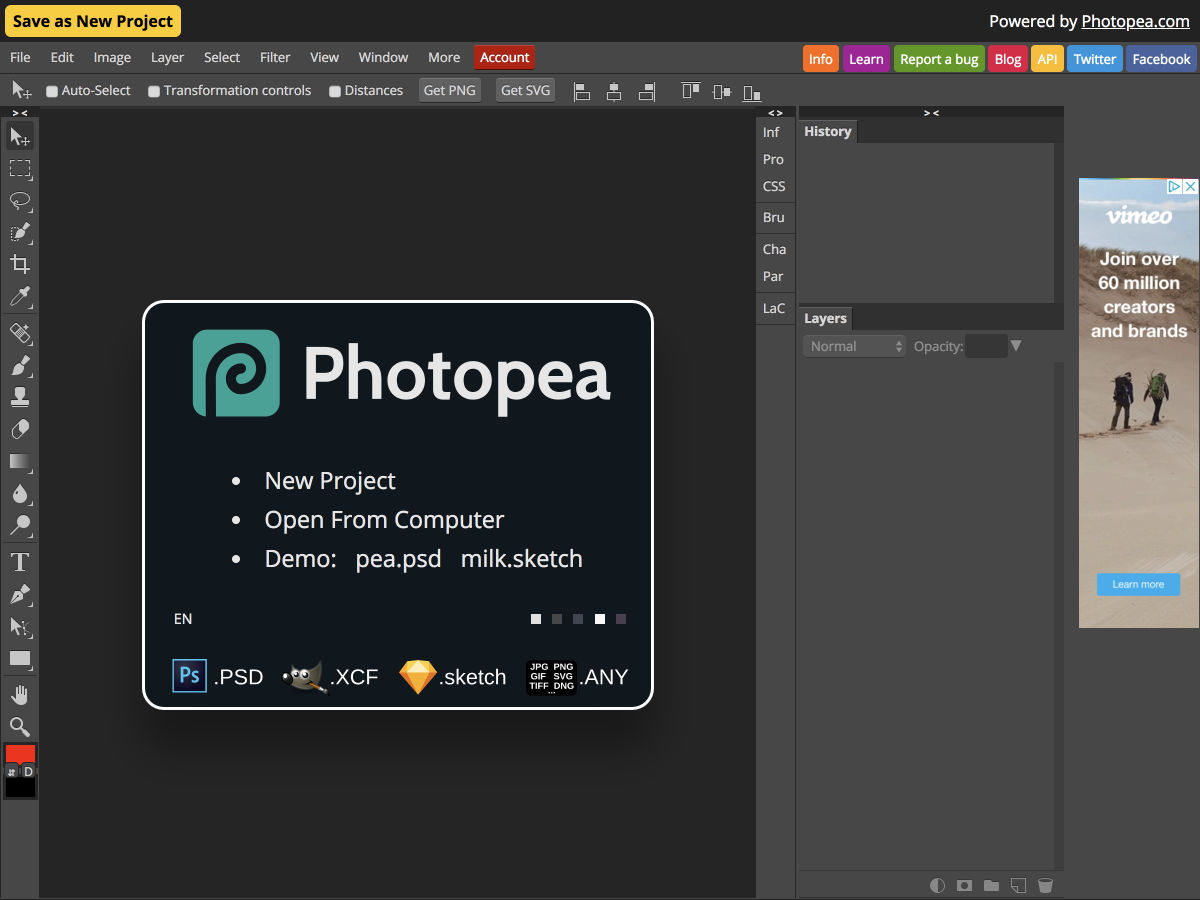
Task: Click the red foreground color swatch
Action: pos(20,754)
